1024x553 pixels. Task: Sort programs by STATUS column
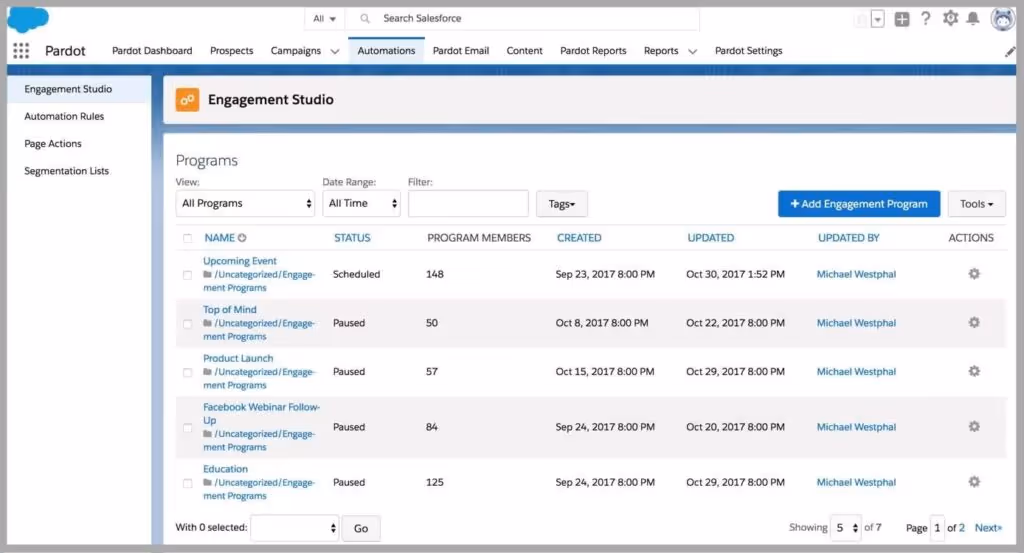pyautogui.click(x=352, y=238)
